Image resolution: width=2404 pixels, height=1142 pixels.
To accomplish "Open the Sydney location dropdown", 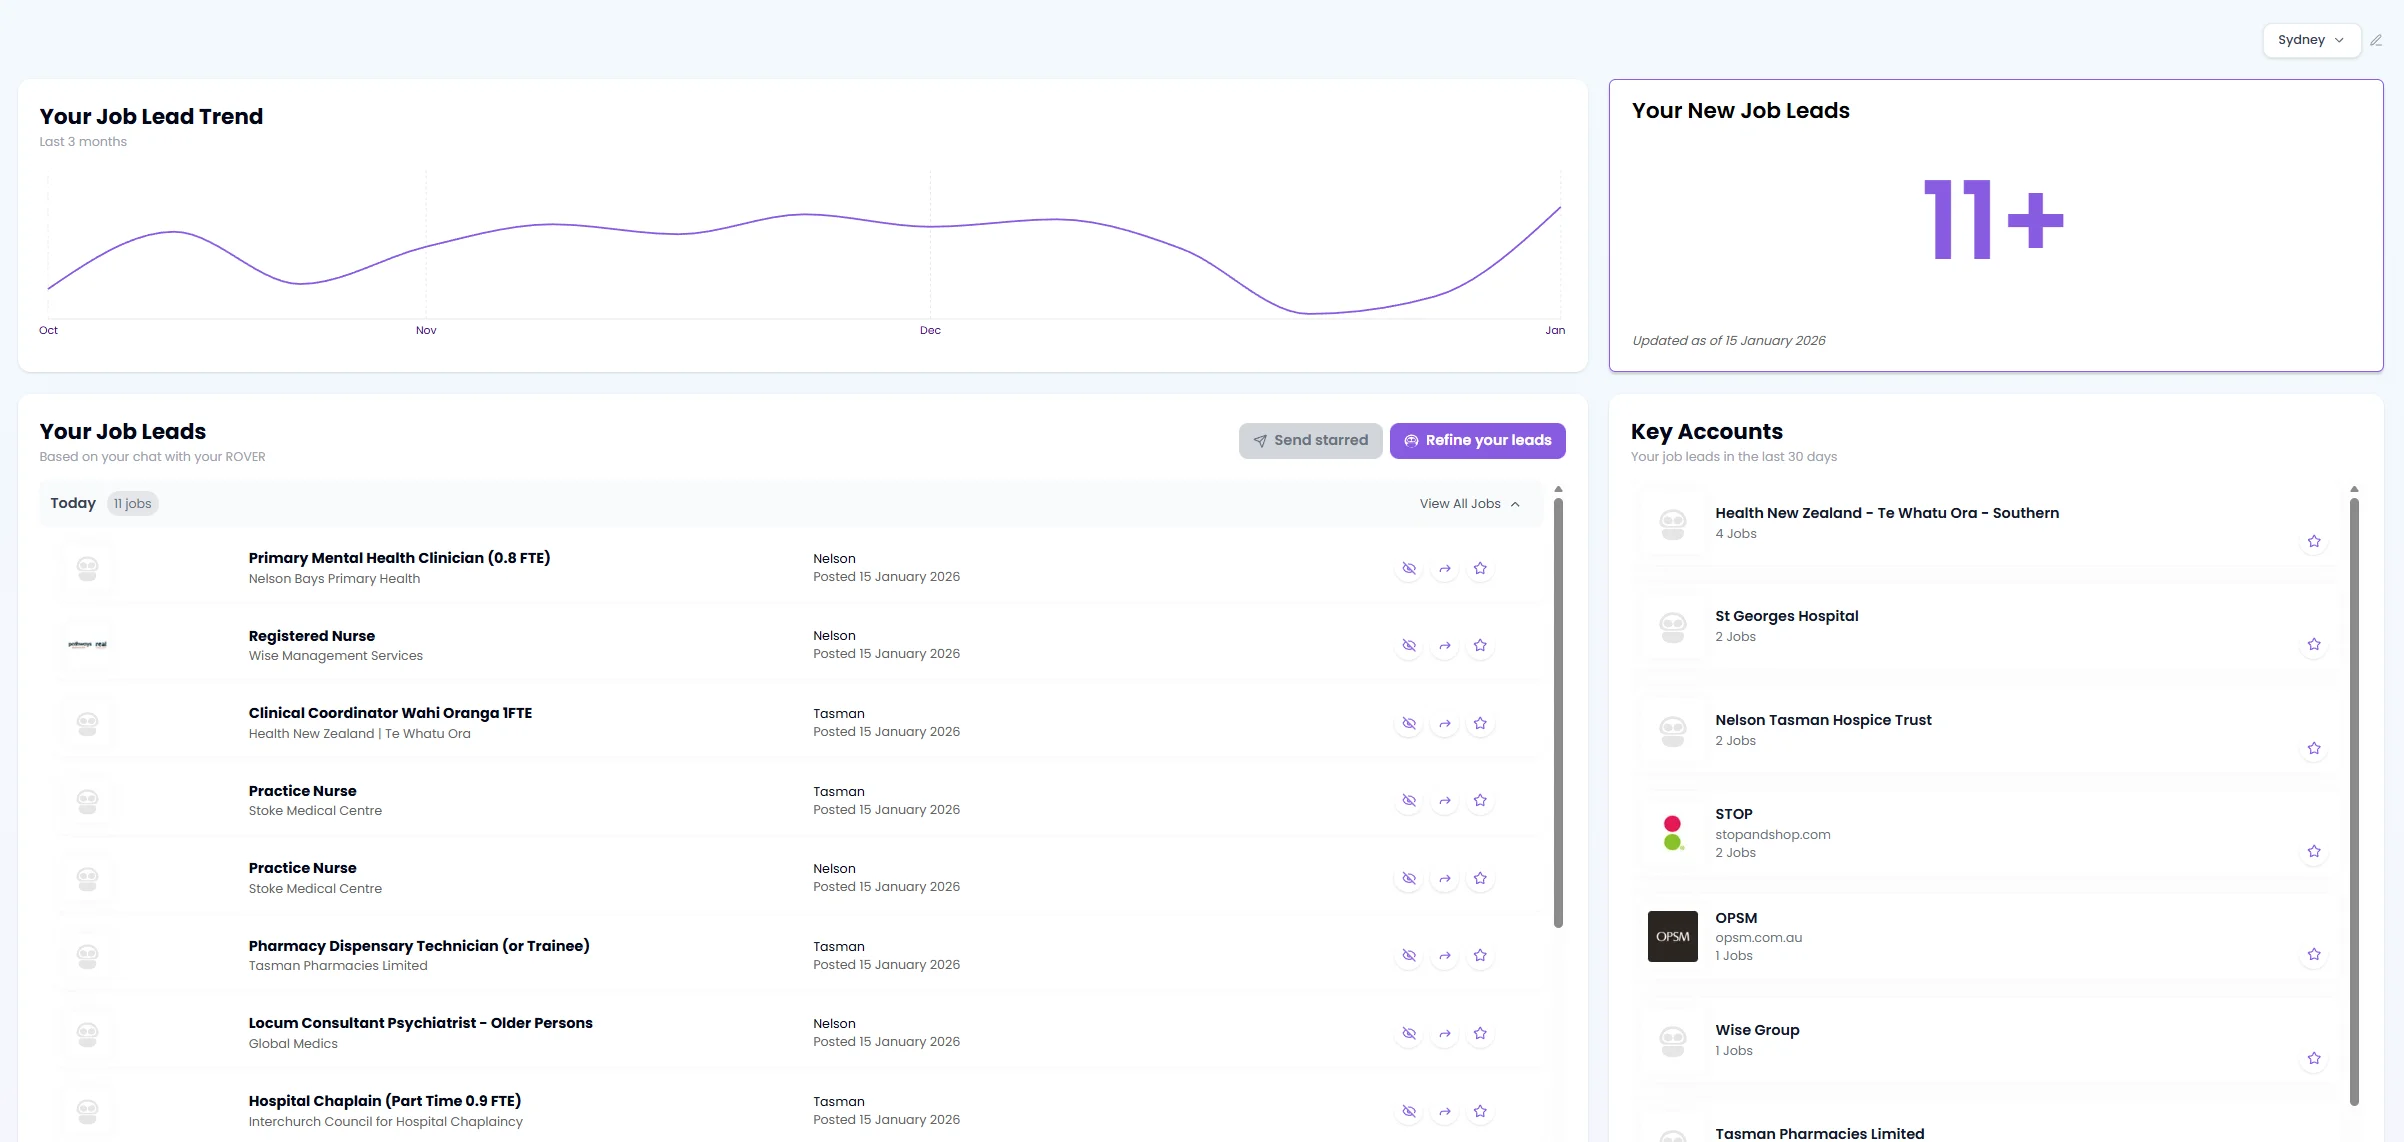I will (2310, 41).
